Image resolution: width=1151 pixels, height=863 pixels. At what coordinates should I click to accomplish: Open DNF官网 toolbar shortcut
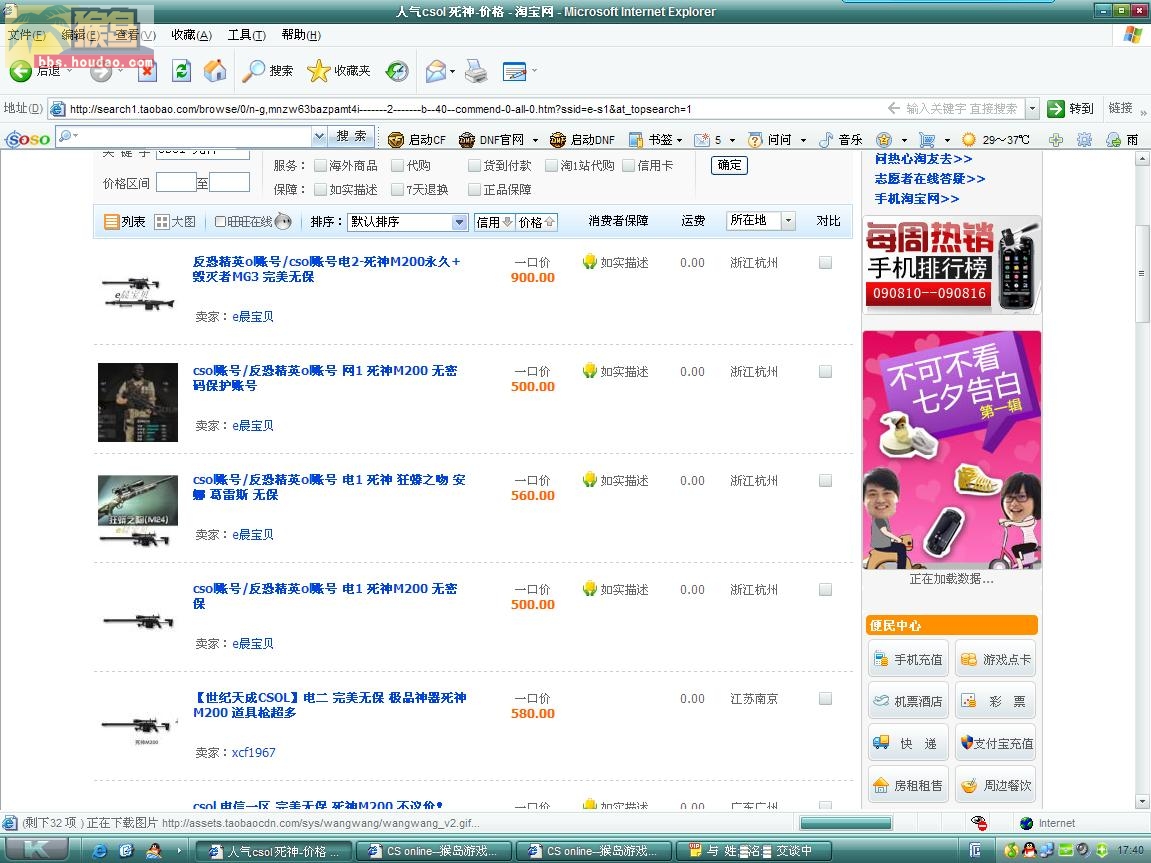[x=491, y=139]
